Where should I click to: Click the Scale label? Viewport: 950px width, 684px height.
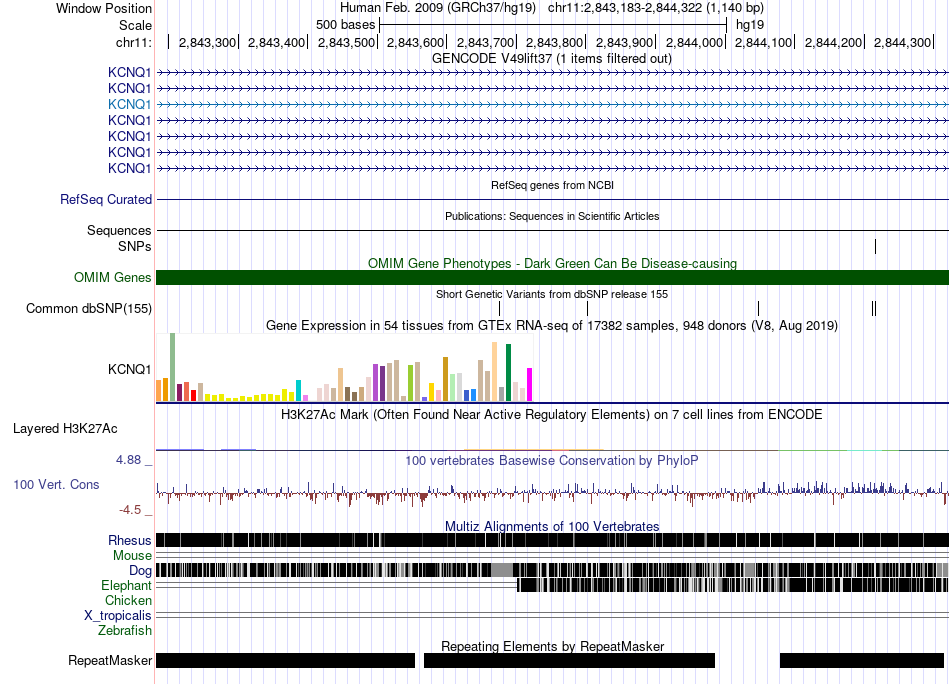tap(135, 25)
